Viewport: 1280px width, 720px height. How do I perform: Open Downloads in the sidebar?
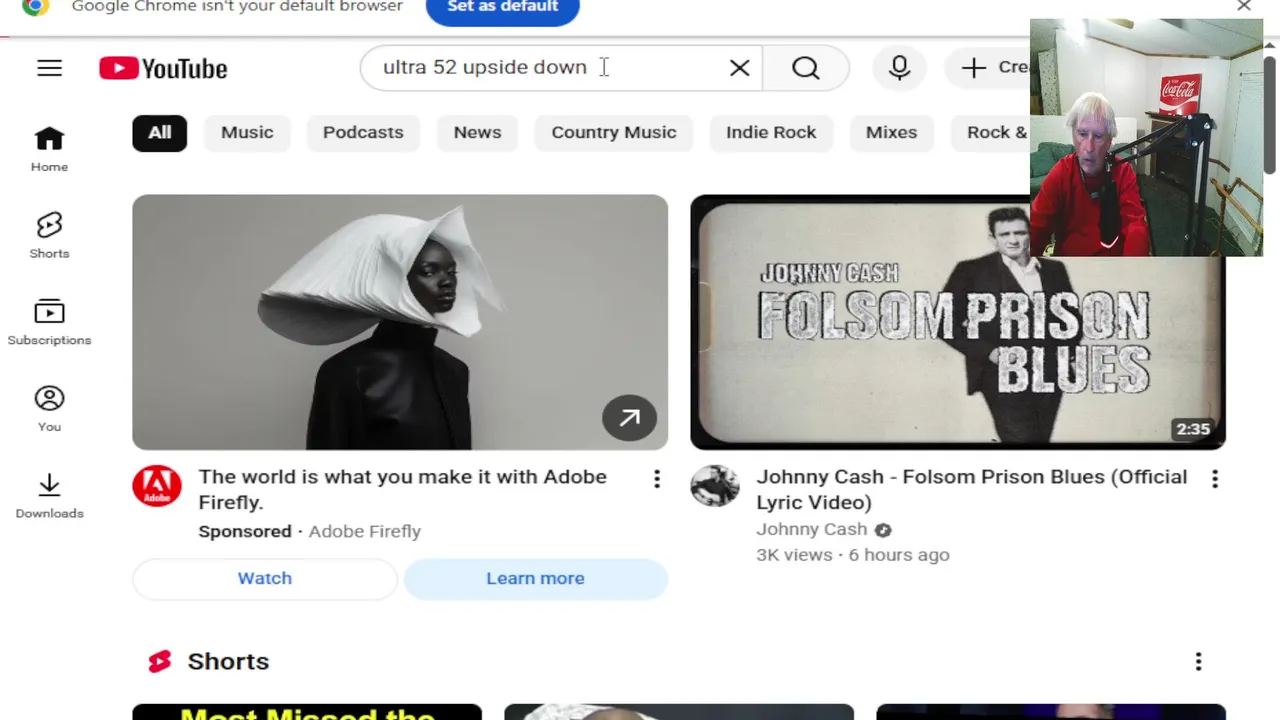[x=49, y=496]
